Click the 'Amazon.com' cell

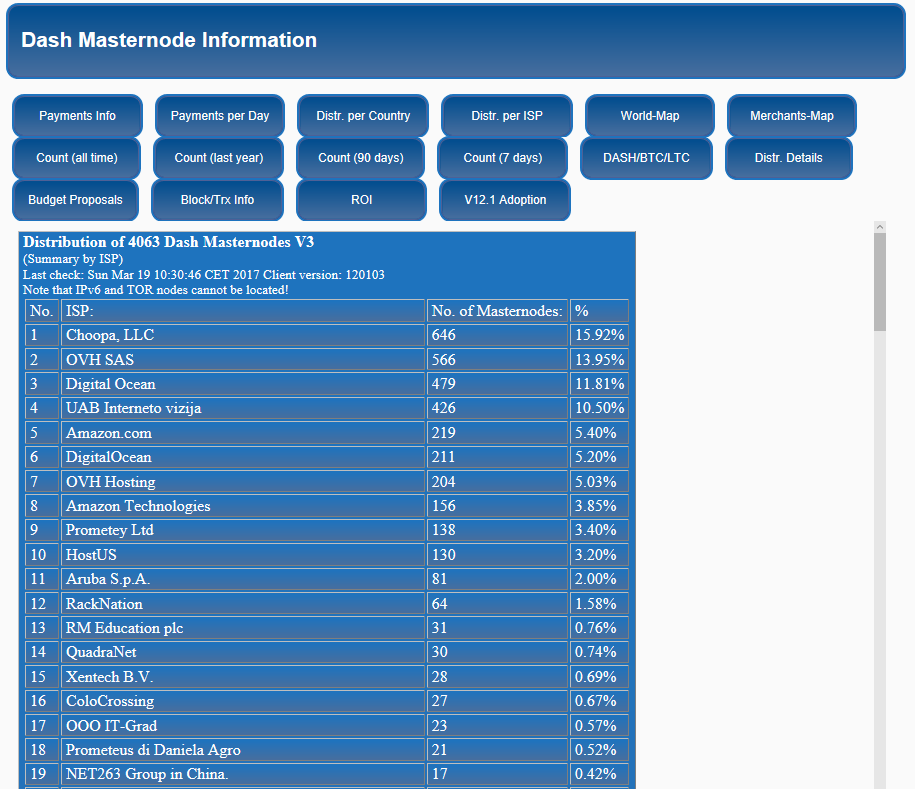point(243,432)
